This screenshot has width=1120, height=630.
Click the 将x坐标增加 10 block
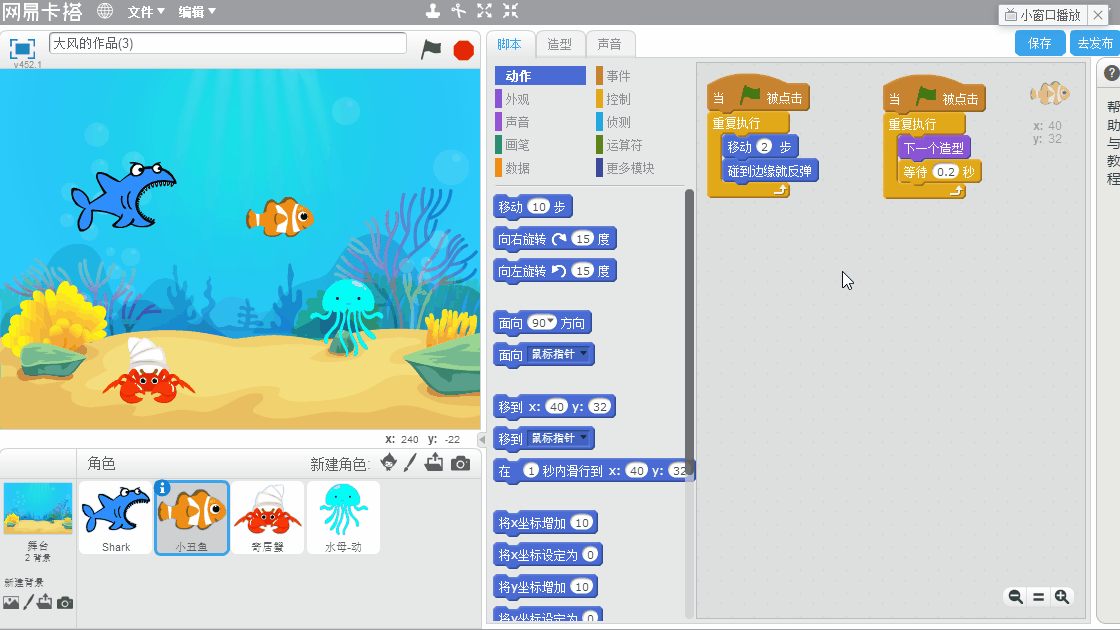pyautogui.click(x=546, y=523)
